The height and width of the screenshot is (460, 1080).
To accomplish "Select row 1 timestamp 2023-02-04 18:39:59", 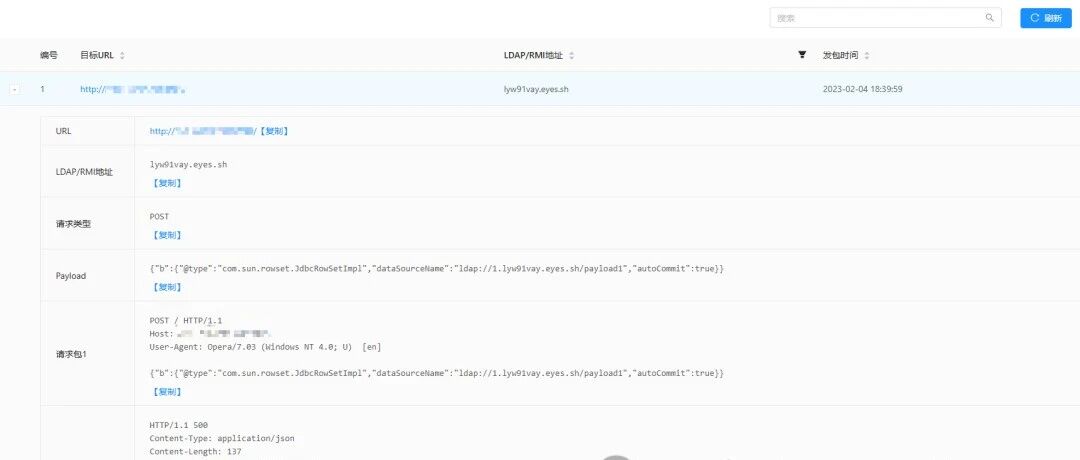I will (863, 89).
